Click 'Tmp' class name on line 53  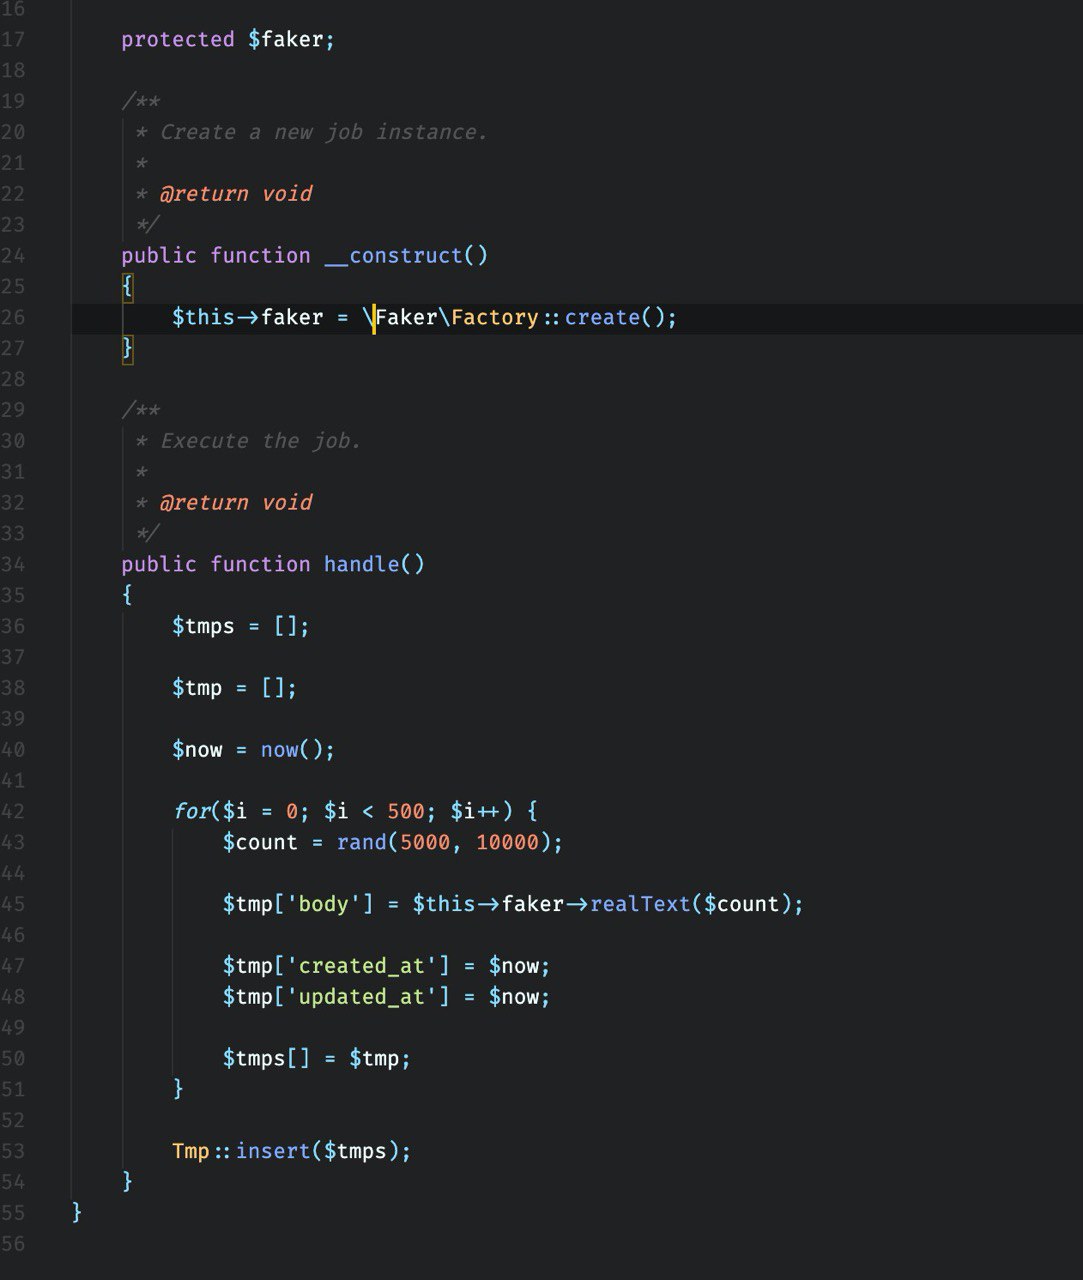tap(191, 1151)
